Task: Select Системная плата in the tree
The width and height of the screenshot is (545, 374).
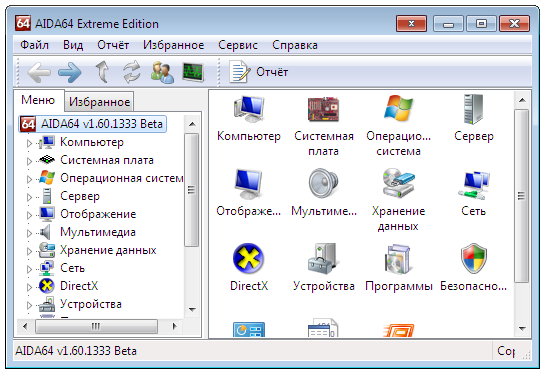Action: point(107,160)
